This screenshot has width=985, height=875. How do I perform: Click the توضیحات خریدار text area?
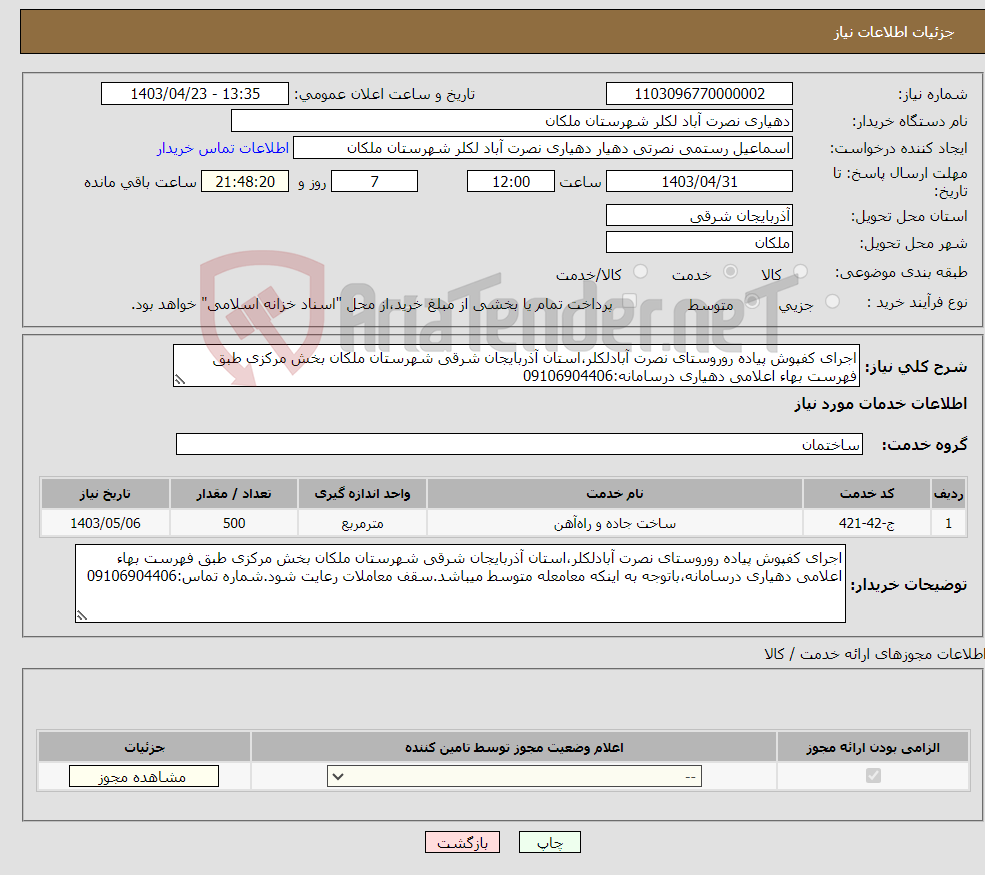(x=460, y=584)
